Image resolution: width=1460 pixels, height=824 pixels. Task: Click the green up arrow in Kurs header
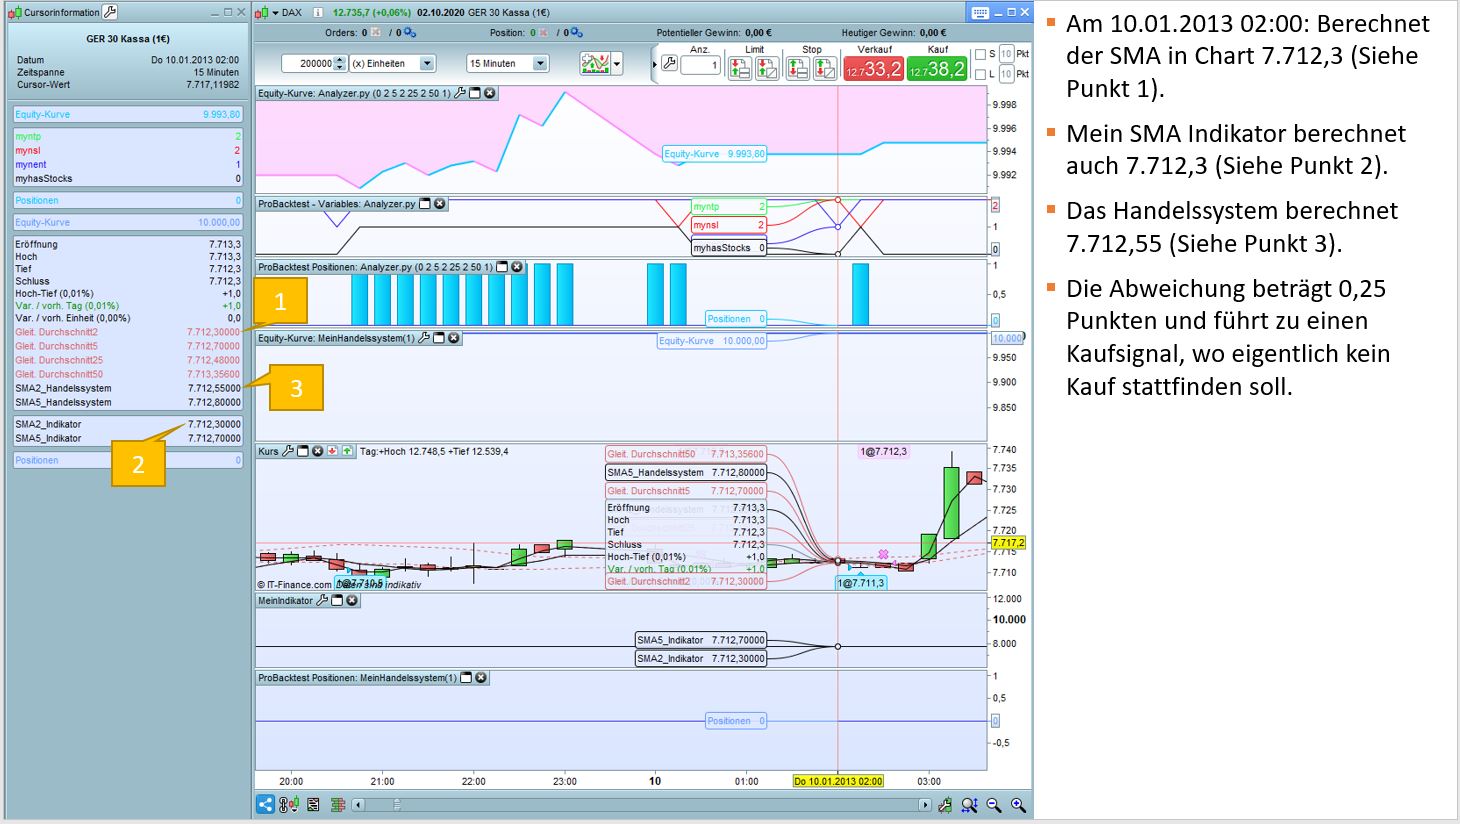click(347, 451)
